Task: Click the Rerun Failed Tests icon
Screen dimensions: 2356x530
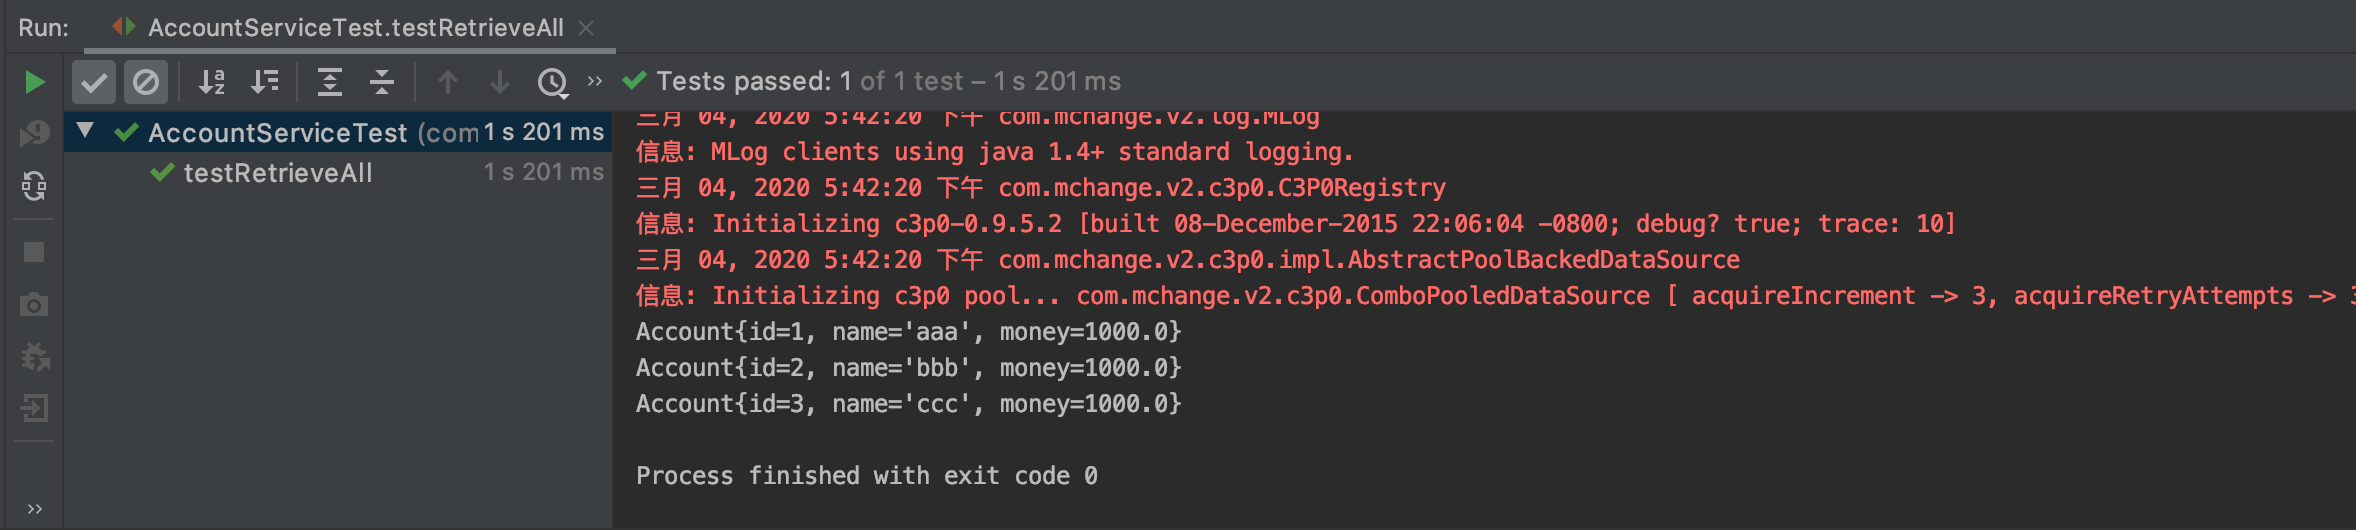Action: (34, 133)
